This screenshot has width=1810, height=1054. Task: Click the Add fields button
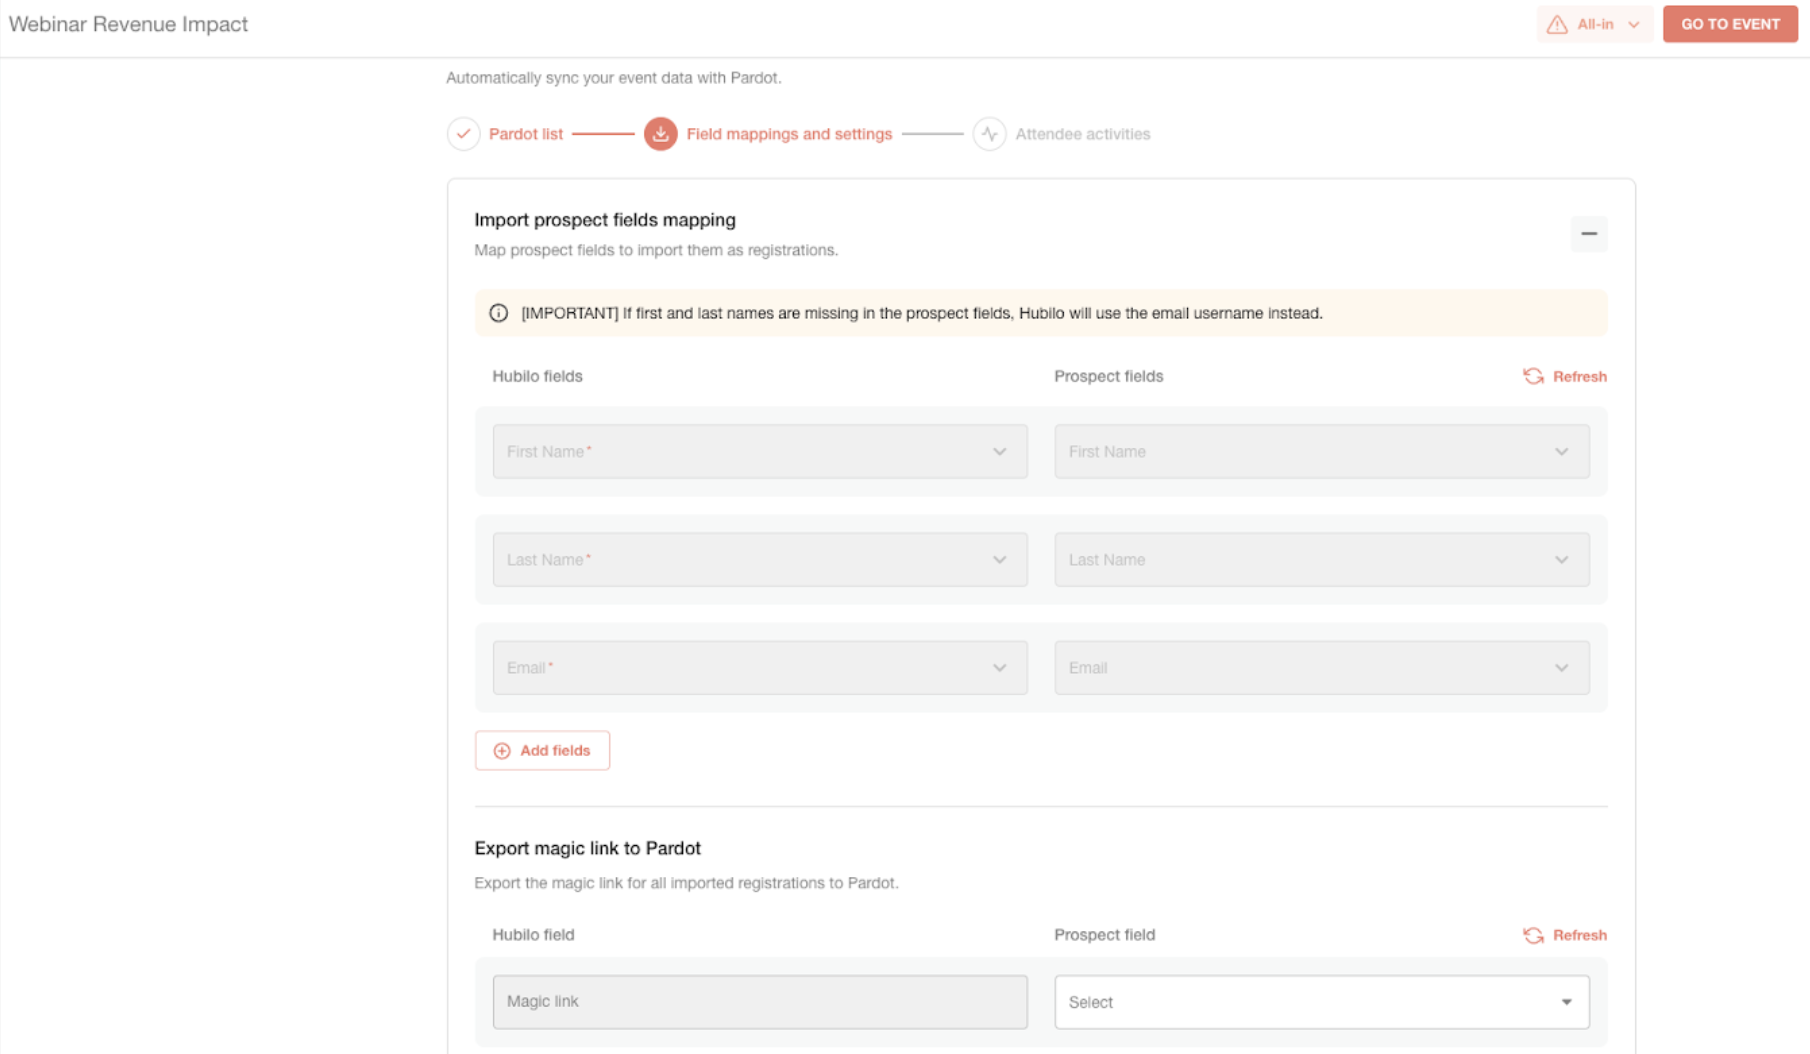point(542,751)
